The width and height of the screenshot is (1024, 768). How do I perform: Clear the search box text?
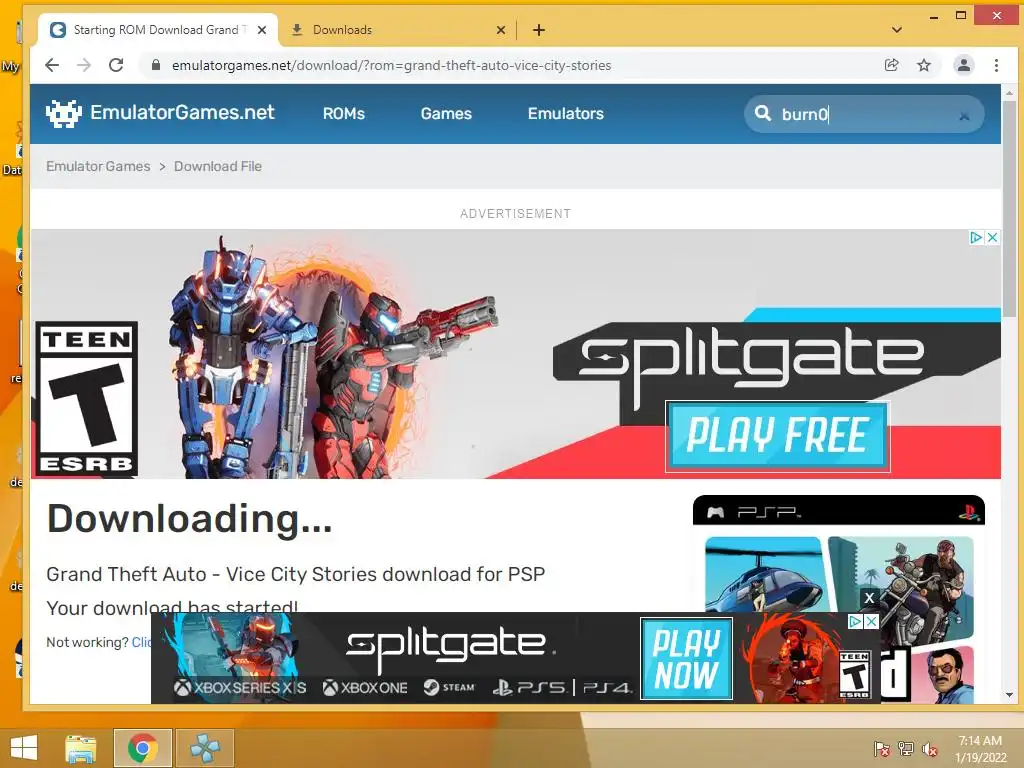click(x=964, y=116)
